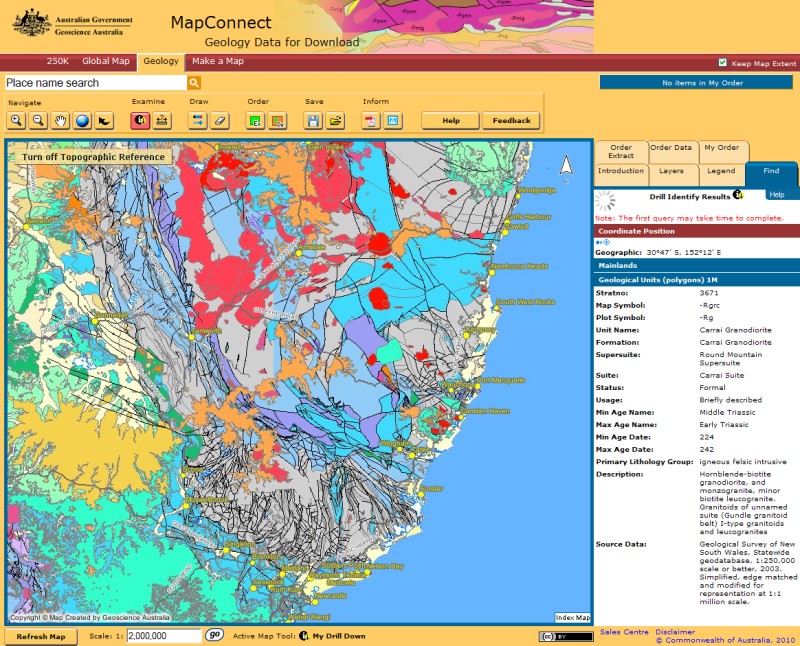The width and height of the screenshot is (800, 646).
Task: Select the Zoom In tool
Action: tap(17, 121)
